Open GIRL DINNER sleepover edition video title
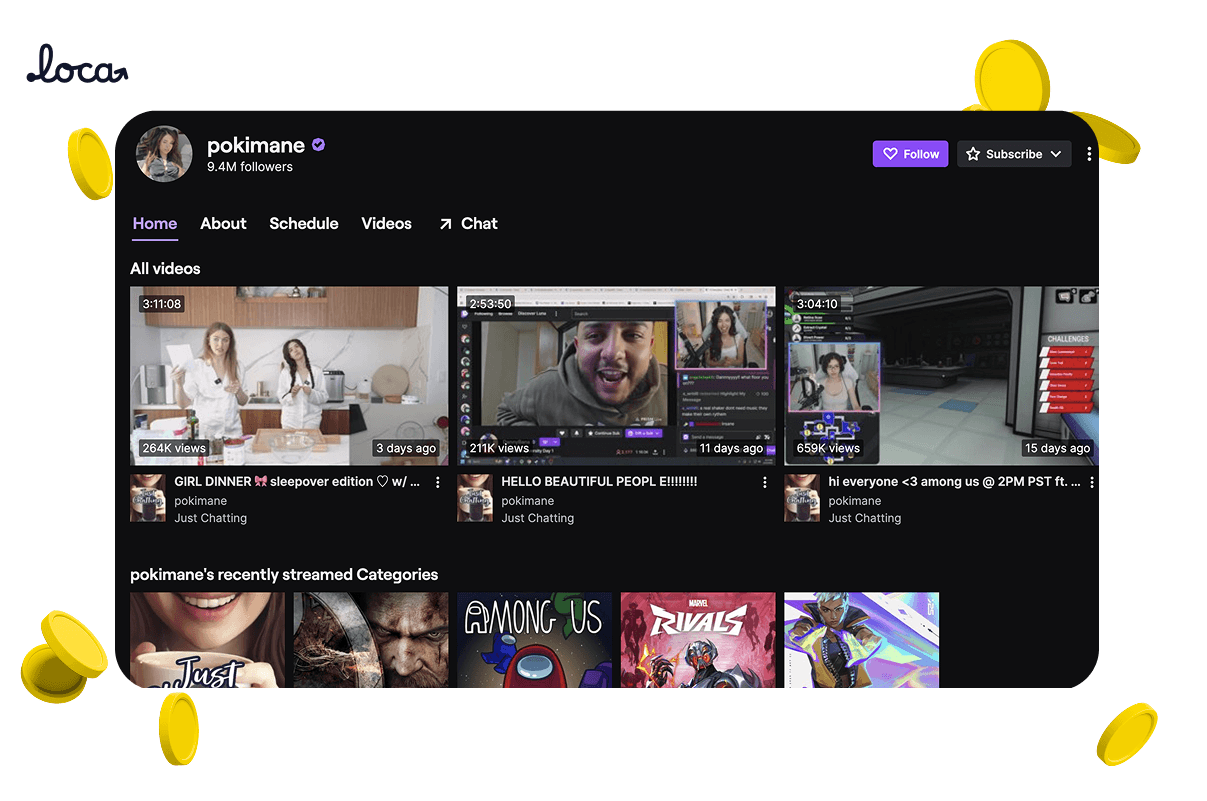Image resolution: width=1207 pixels, height=801 pixels. click(297, 482)
